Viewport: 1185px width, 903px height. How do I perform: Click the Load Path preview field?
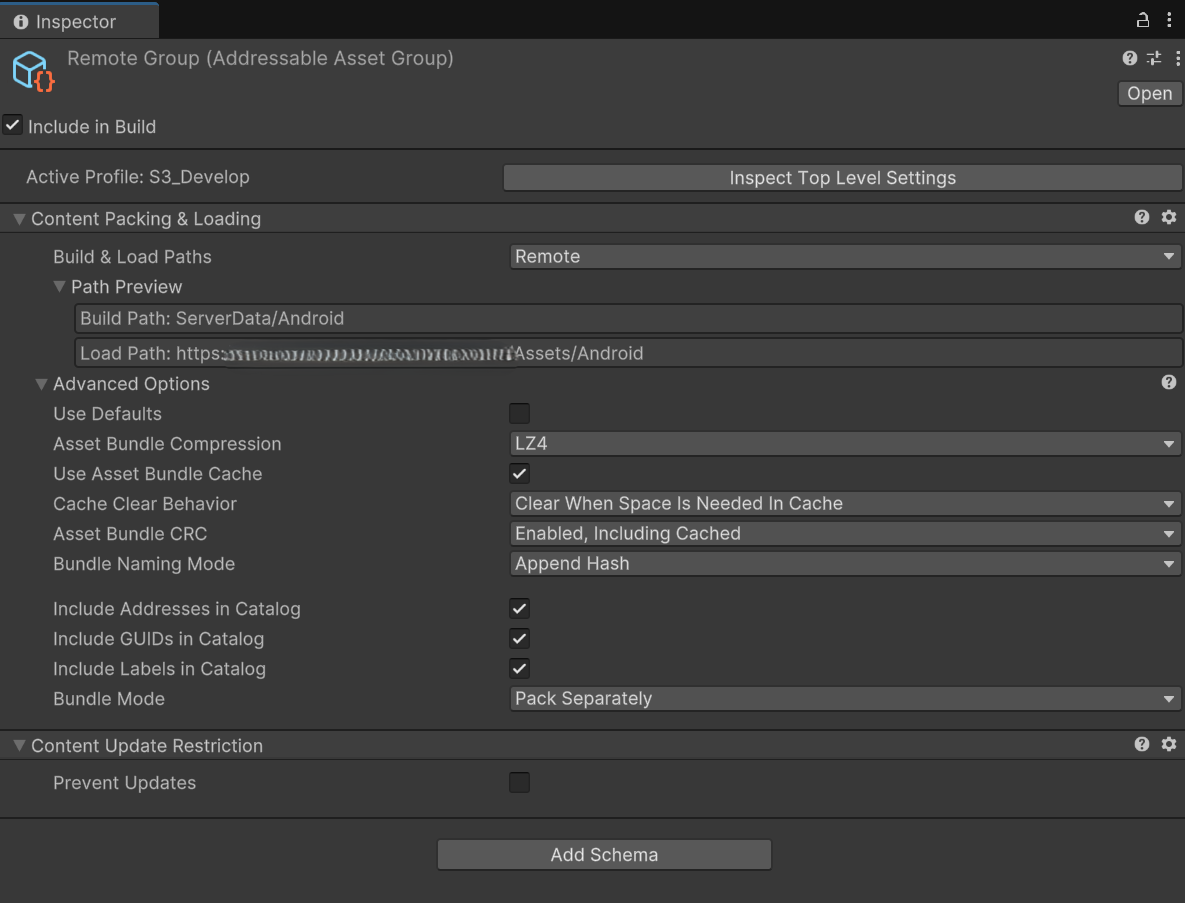(x=628, y=353)
